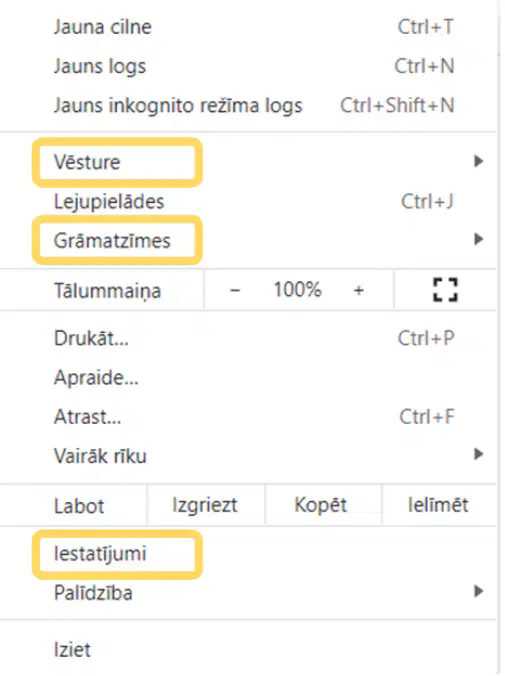Choose Drukāt... menu option

[248, 338]
